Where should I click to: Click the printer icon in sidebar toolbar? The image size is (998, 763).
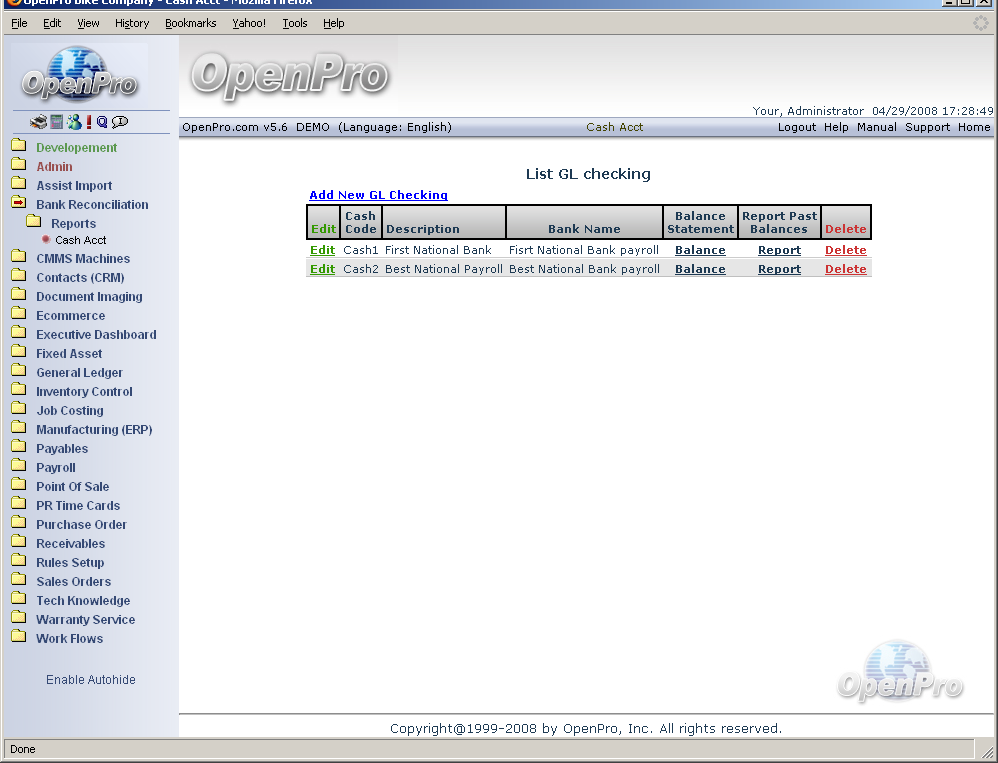coord(38,122)
